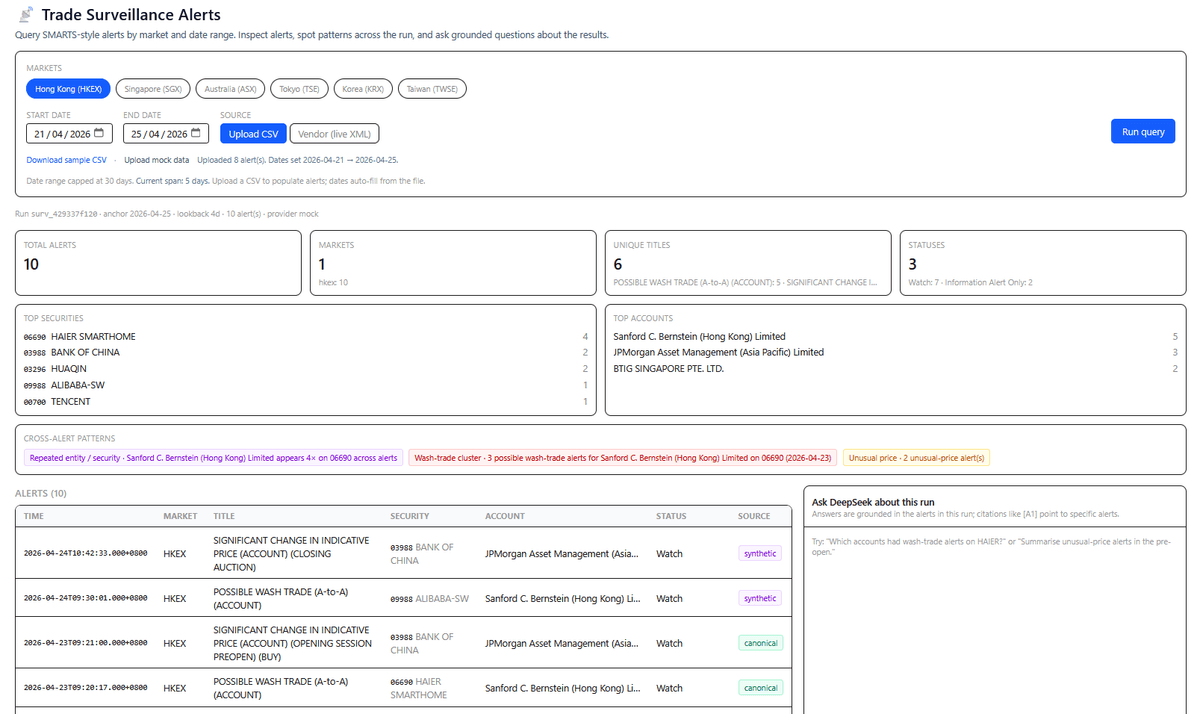
Task: Select JPMorgan Asset Management in Top Accounts
Action: point(896,353)
